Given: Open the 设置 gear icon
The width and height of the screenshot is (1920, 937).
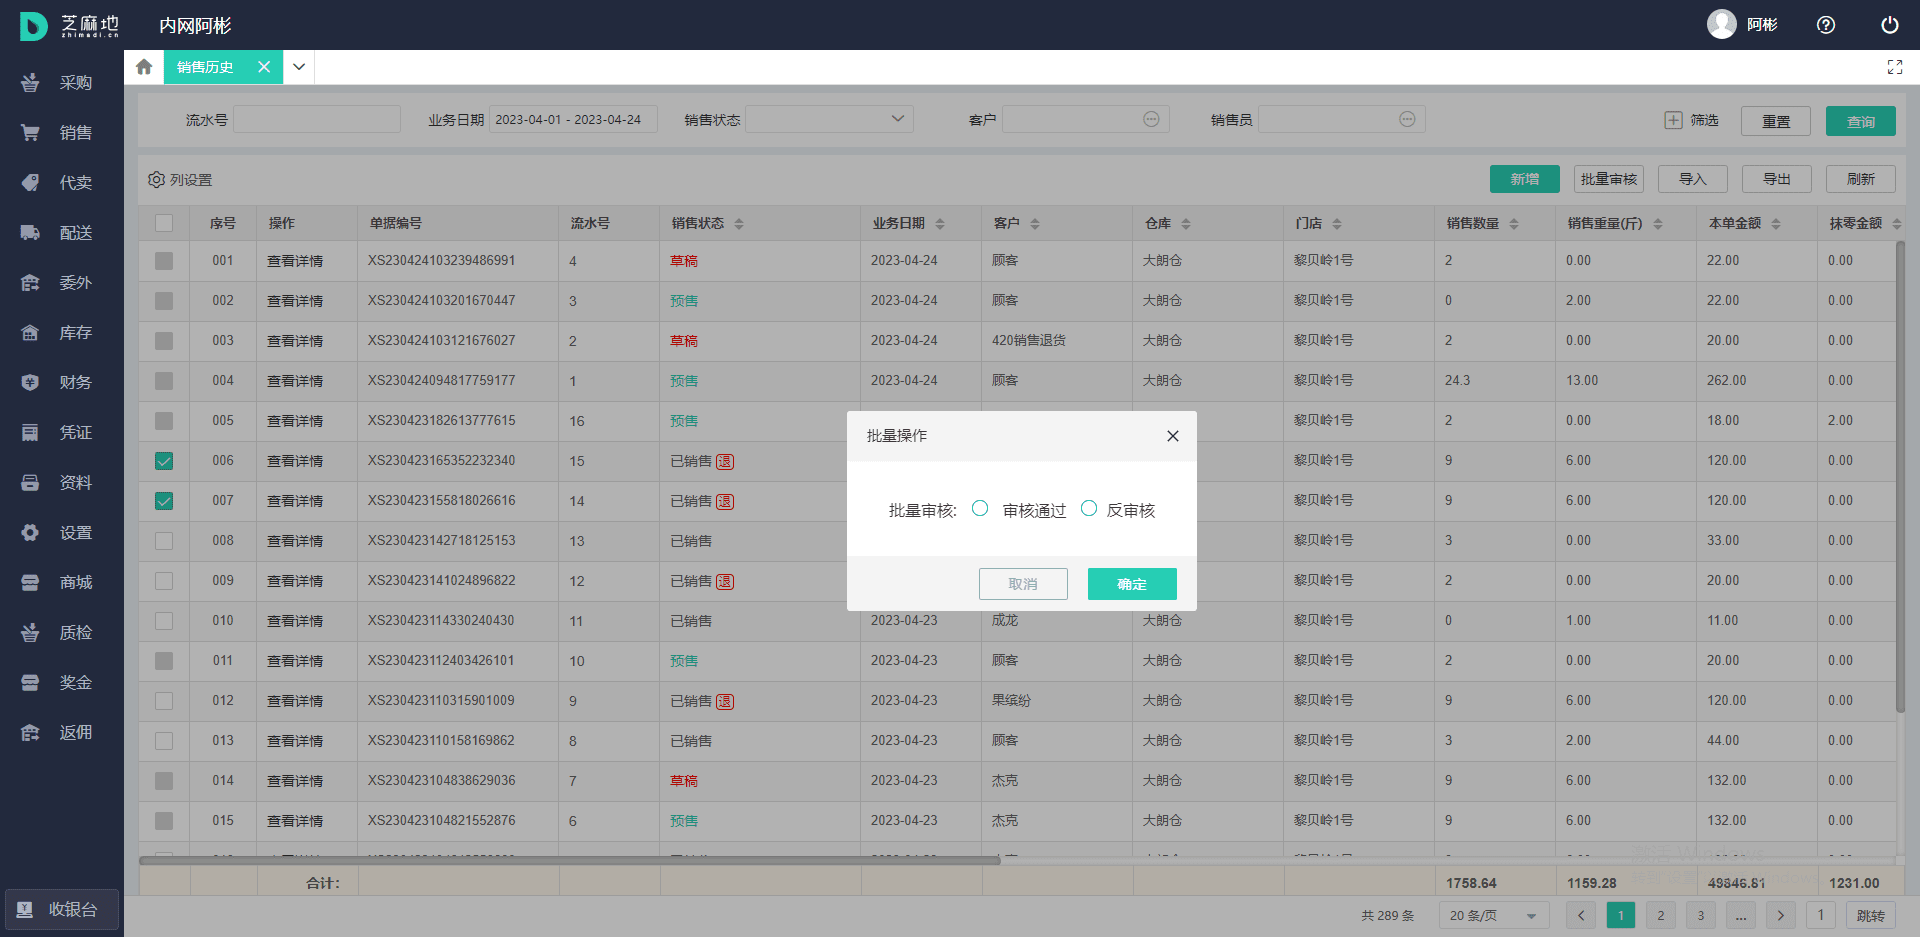Looking at the screenshot, I should 30,532.
